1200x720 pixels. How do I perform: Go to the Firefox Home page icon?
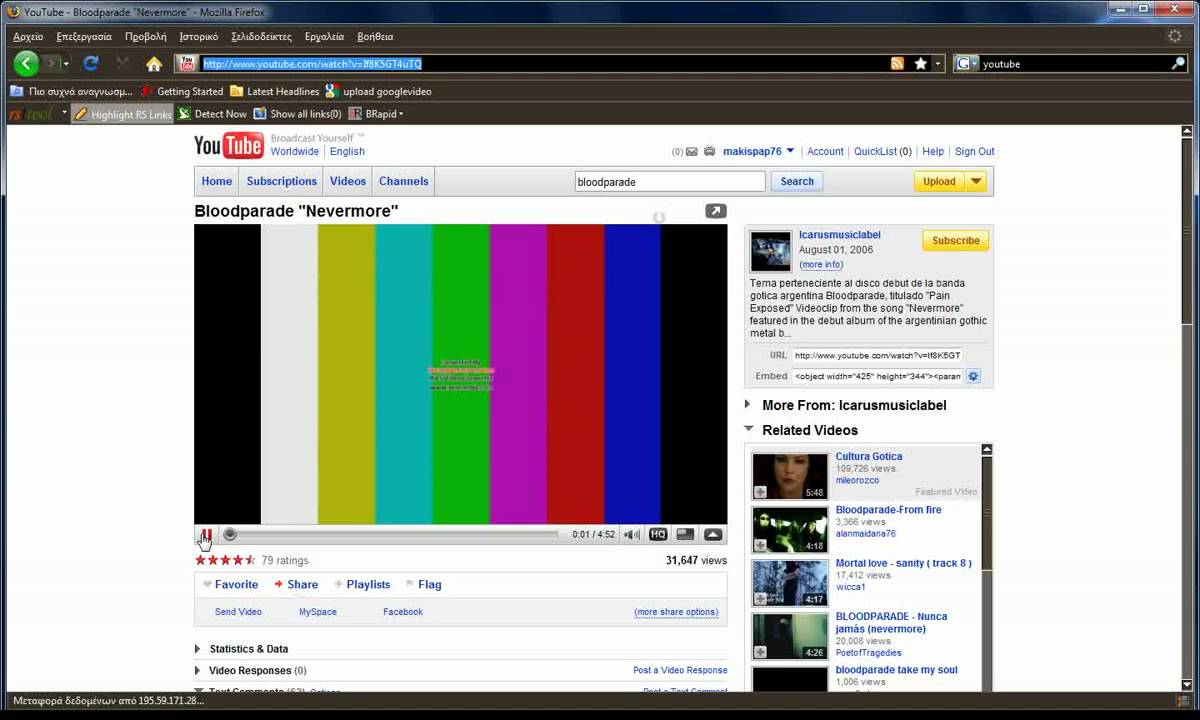click(x=154, y=63)
